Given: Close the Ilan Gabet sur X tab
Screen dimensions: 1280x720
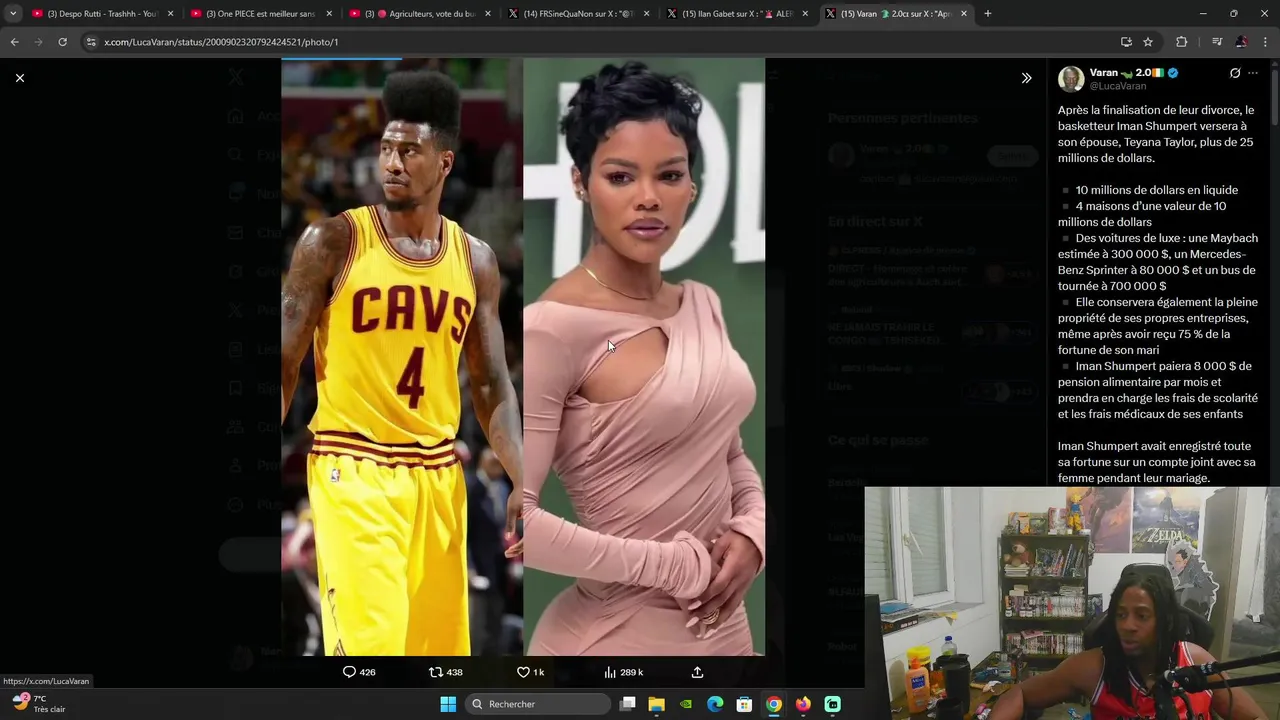Looking at the screenshot, I should 805,14.
